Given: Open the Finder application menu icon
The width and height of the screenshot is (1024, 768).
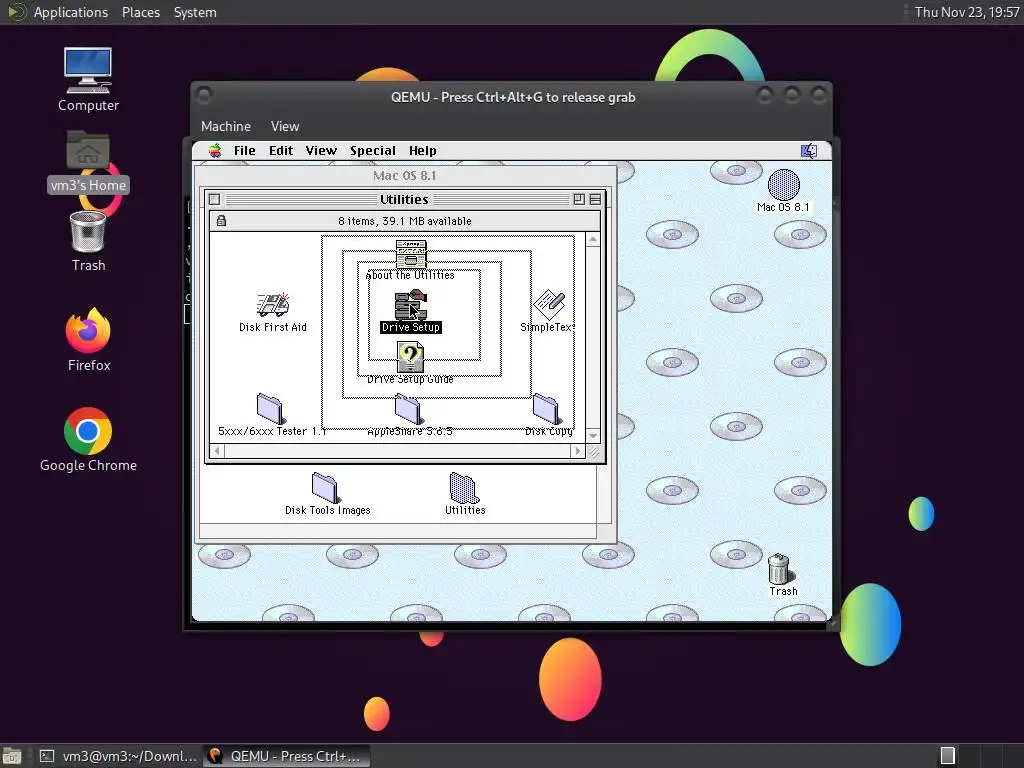Looking at the screenshot, I should point(808,151).
